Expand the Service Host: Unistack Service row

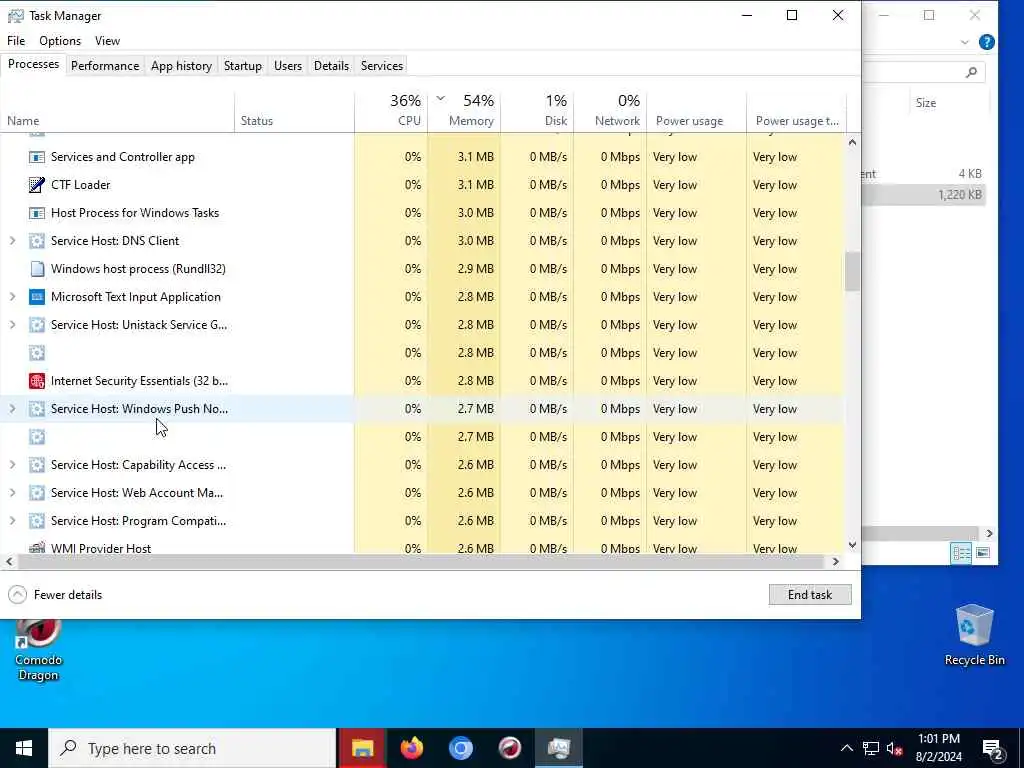pyautogui.click(x=12, y=325)
